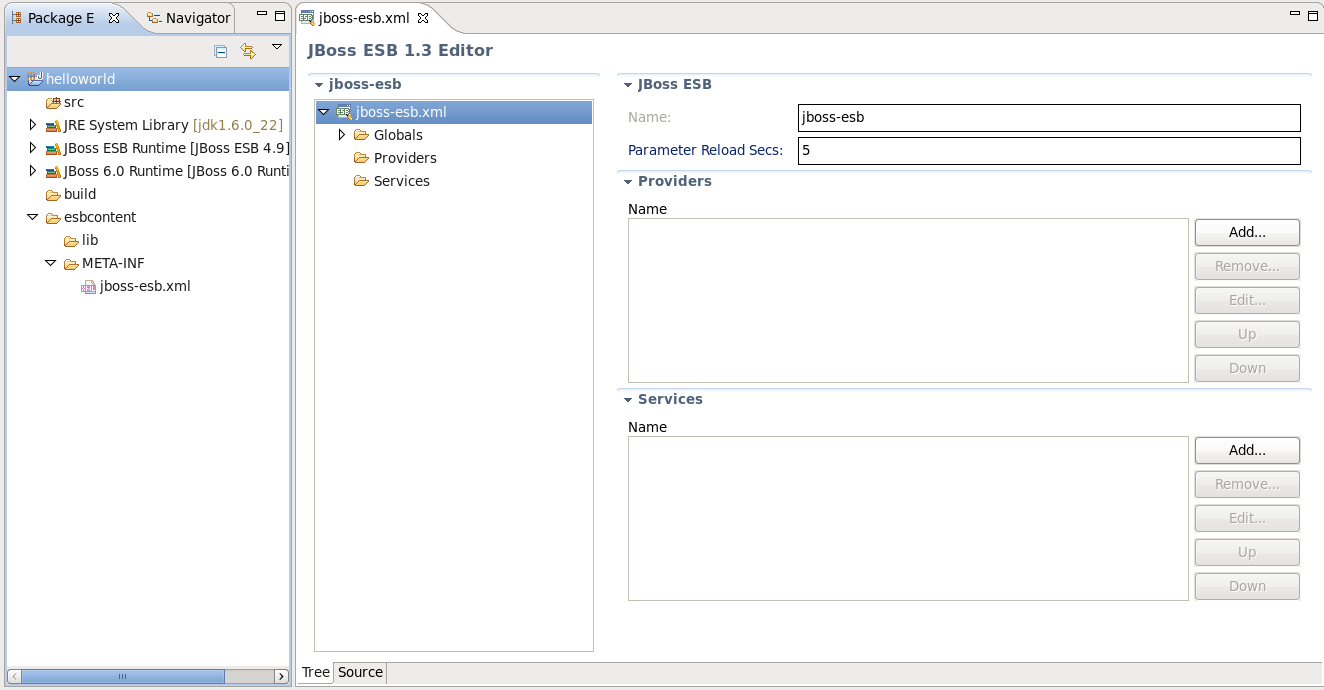Image resolution: width=1324 pixels, height=690 pixels.
Task: Click the jboss-esb.xml file icon in Package Explorer
Action: 89,287
